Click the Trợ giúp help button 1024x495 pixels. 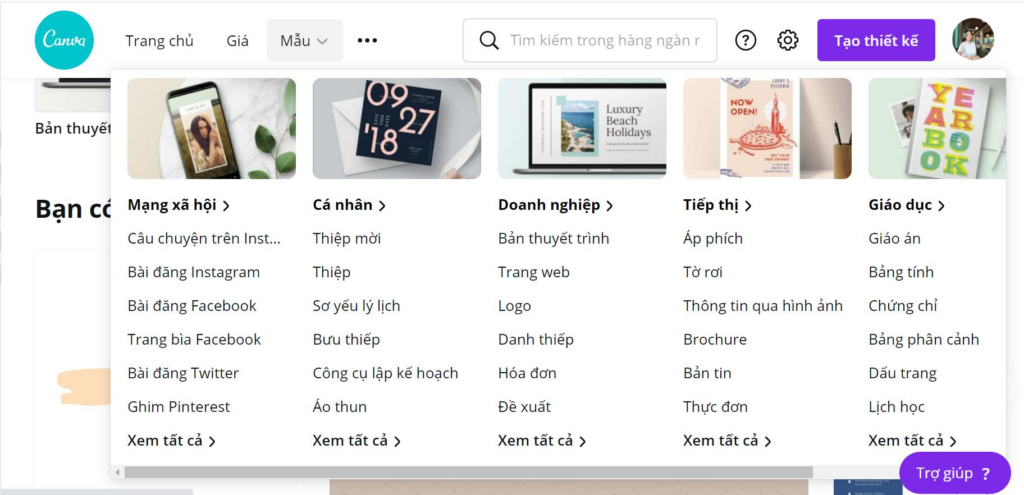954,473
